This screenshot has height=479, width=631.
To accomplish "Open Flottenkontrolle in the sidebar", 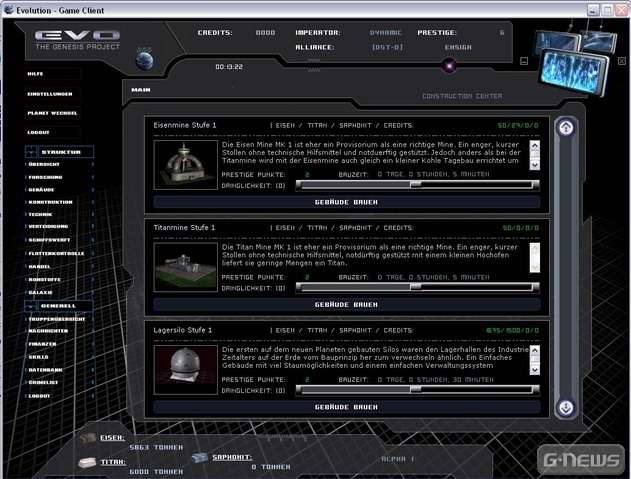I will [x=56, y=254].
